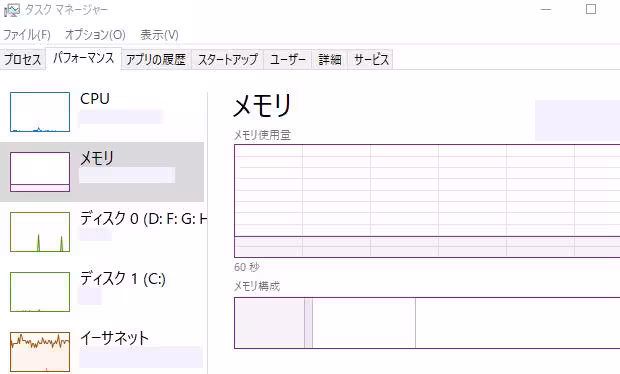Select ディスク 1 (C:) entry
This screenshot has width=620, height=374.
[102, 292]
